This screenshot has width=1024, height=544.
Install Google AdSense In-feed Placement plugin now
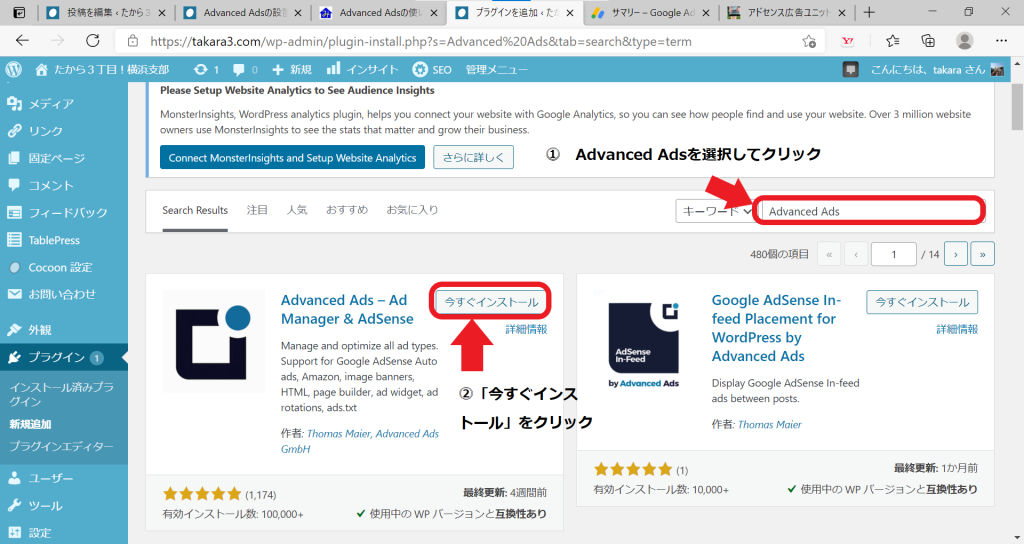coord(922,302)
